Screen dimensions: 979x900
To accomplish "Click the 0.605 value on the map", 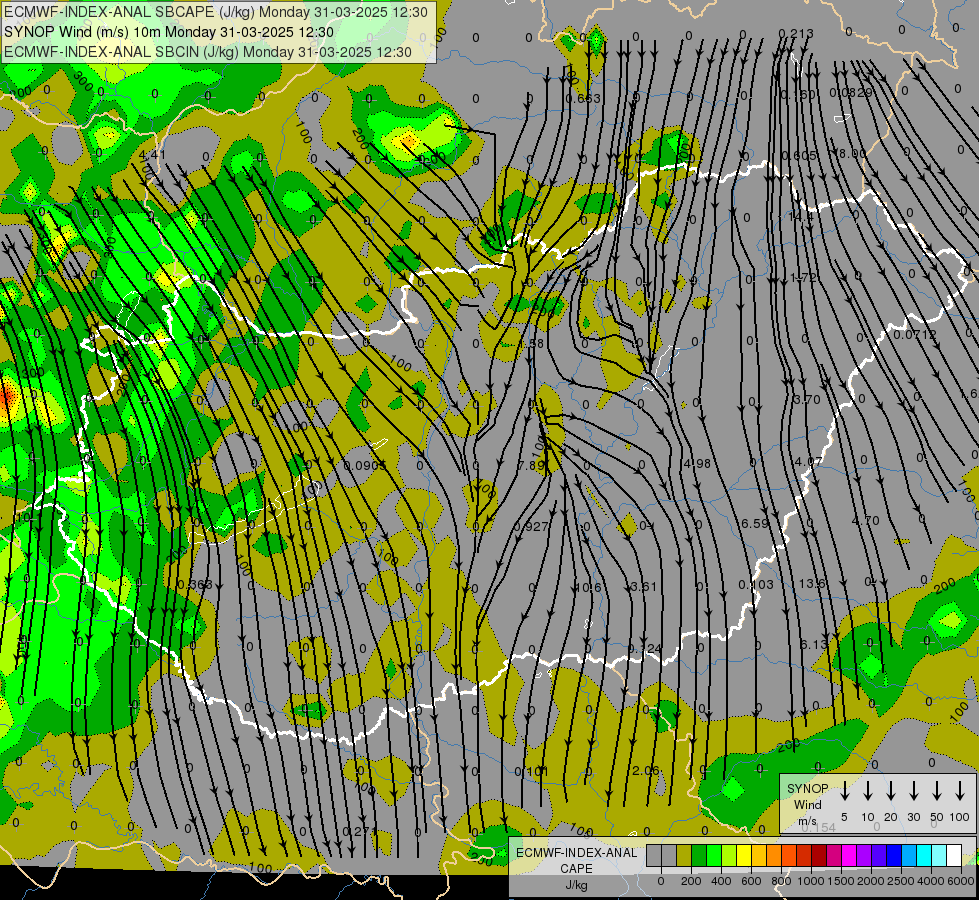I will [x=799, y=156].
